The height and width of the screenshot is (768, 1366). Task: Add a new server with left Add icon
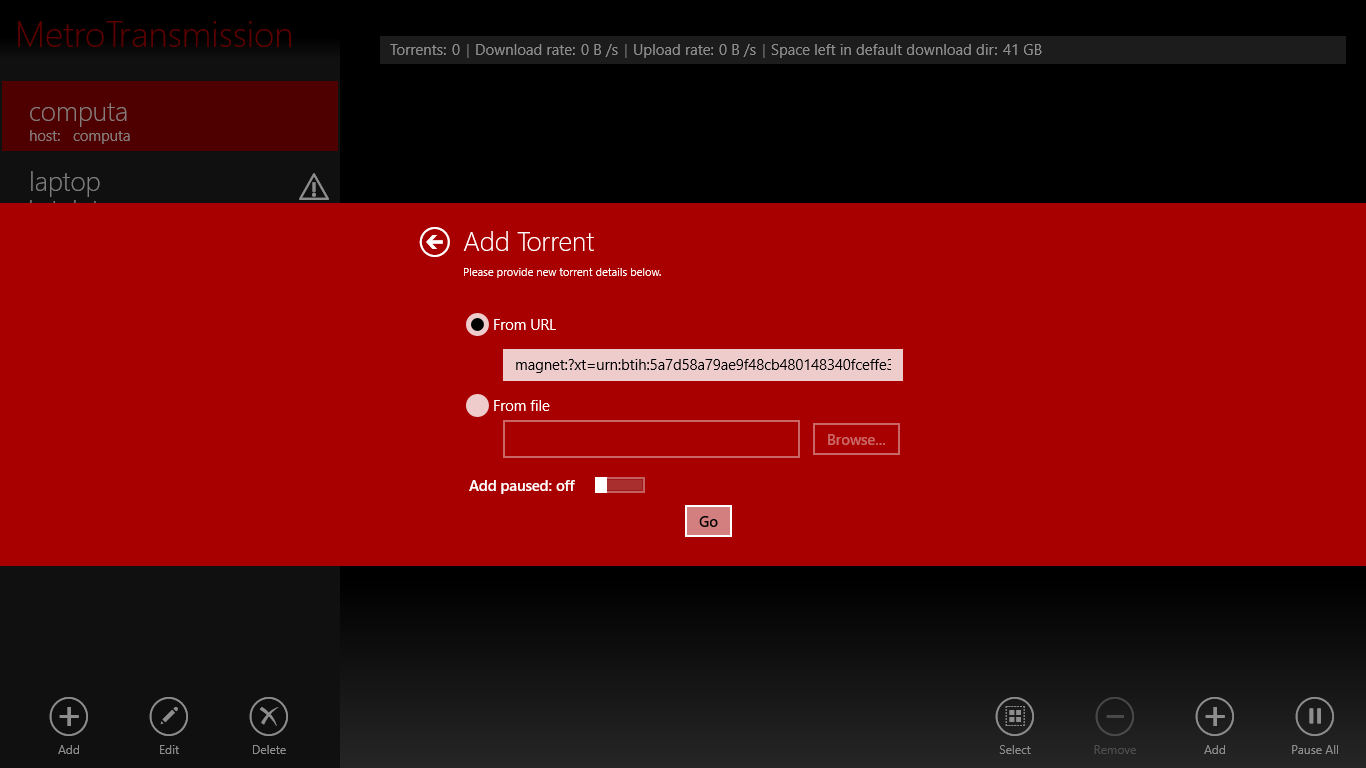point(69,716)
